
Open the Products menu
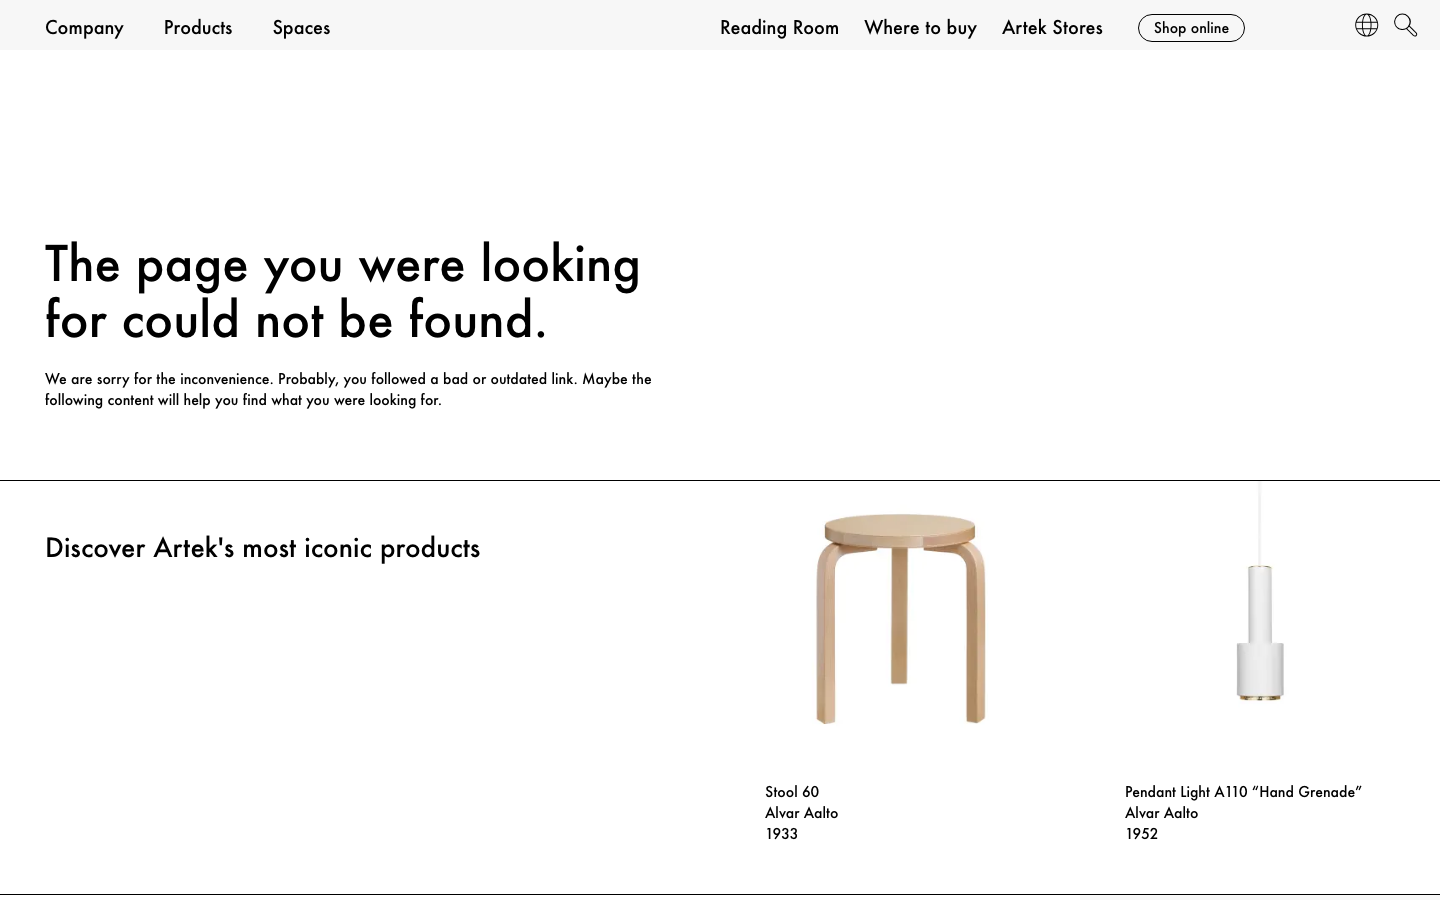[x=198, y=27]
